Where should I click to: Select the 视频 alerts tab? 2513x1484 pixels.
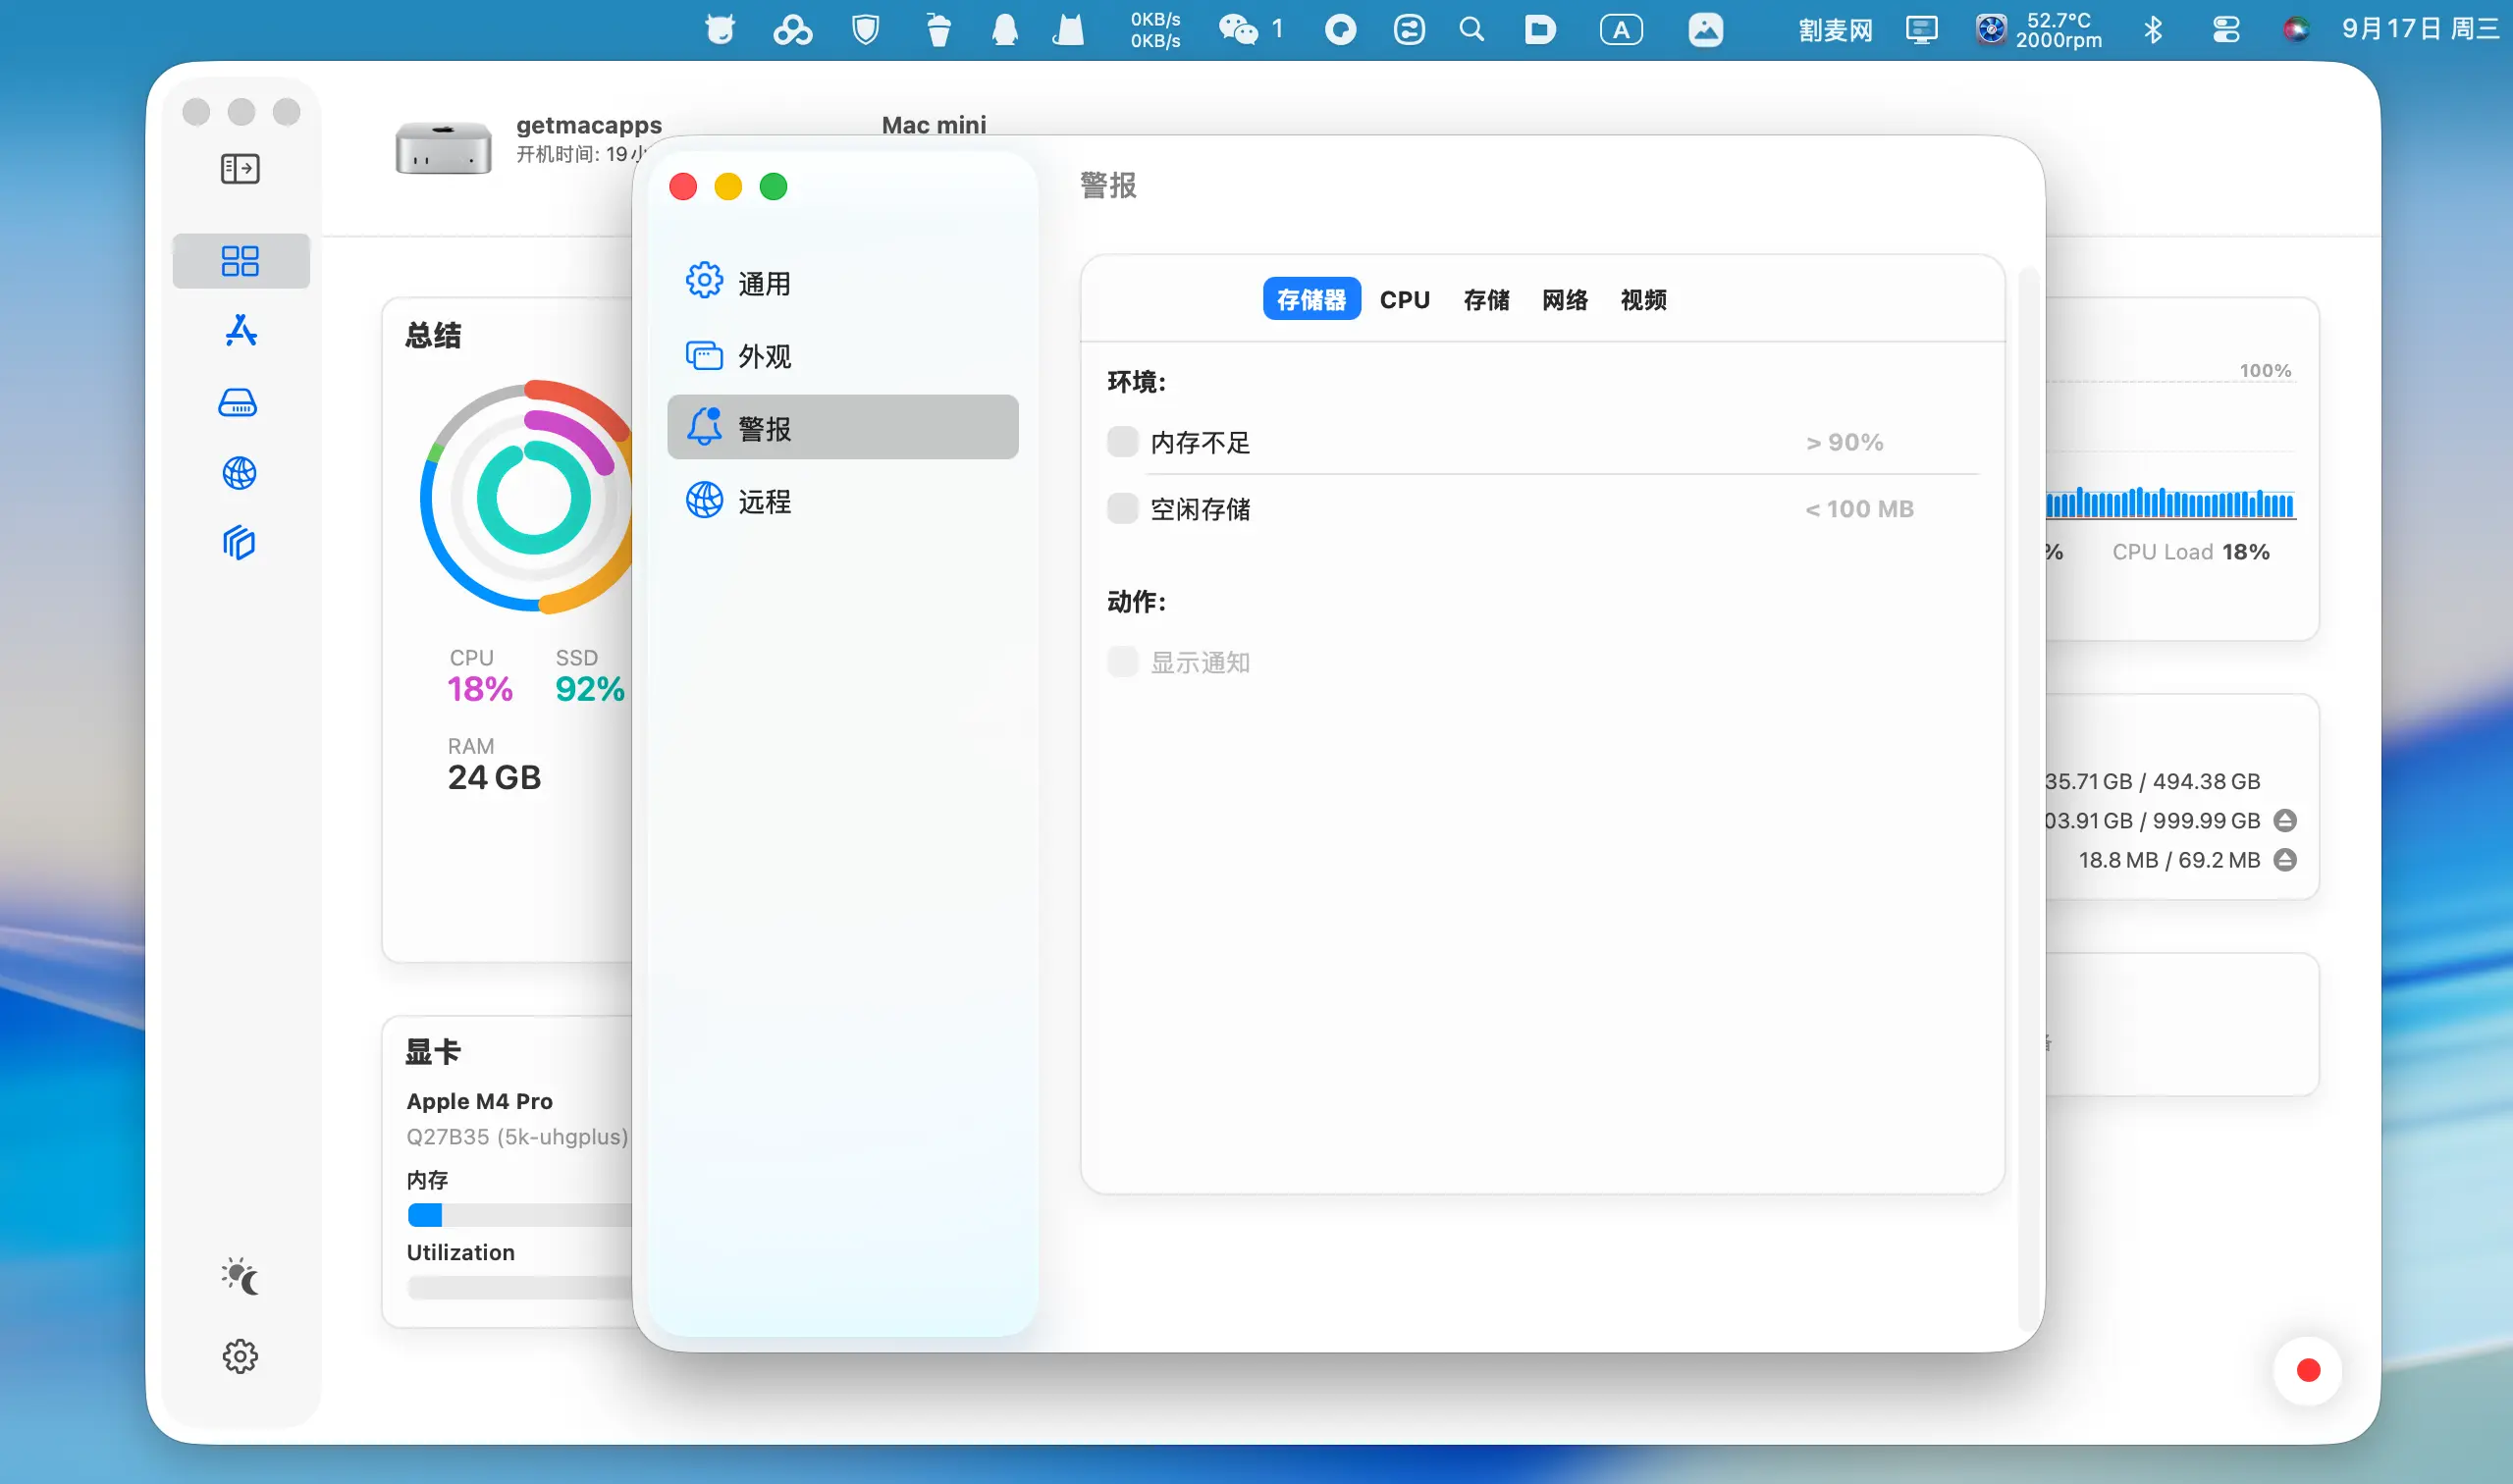[x=1643, y=300]
